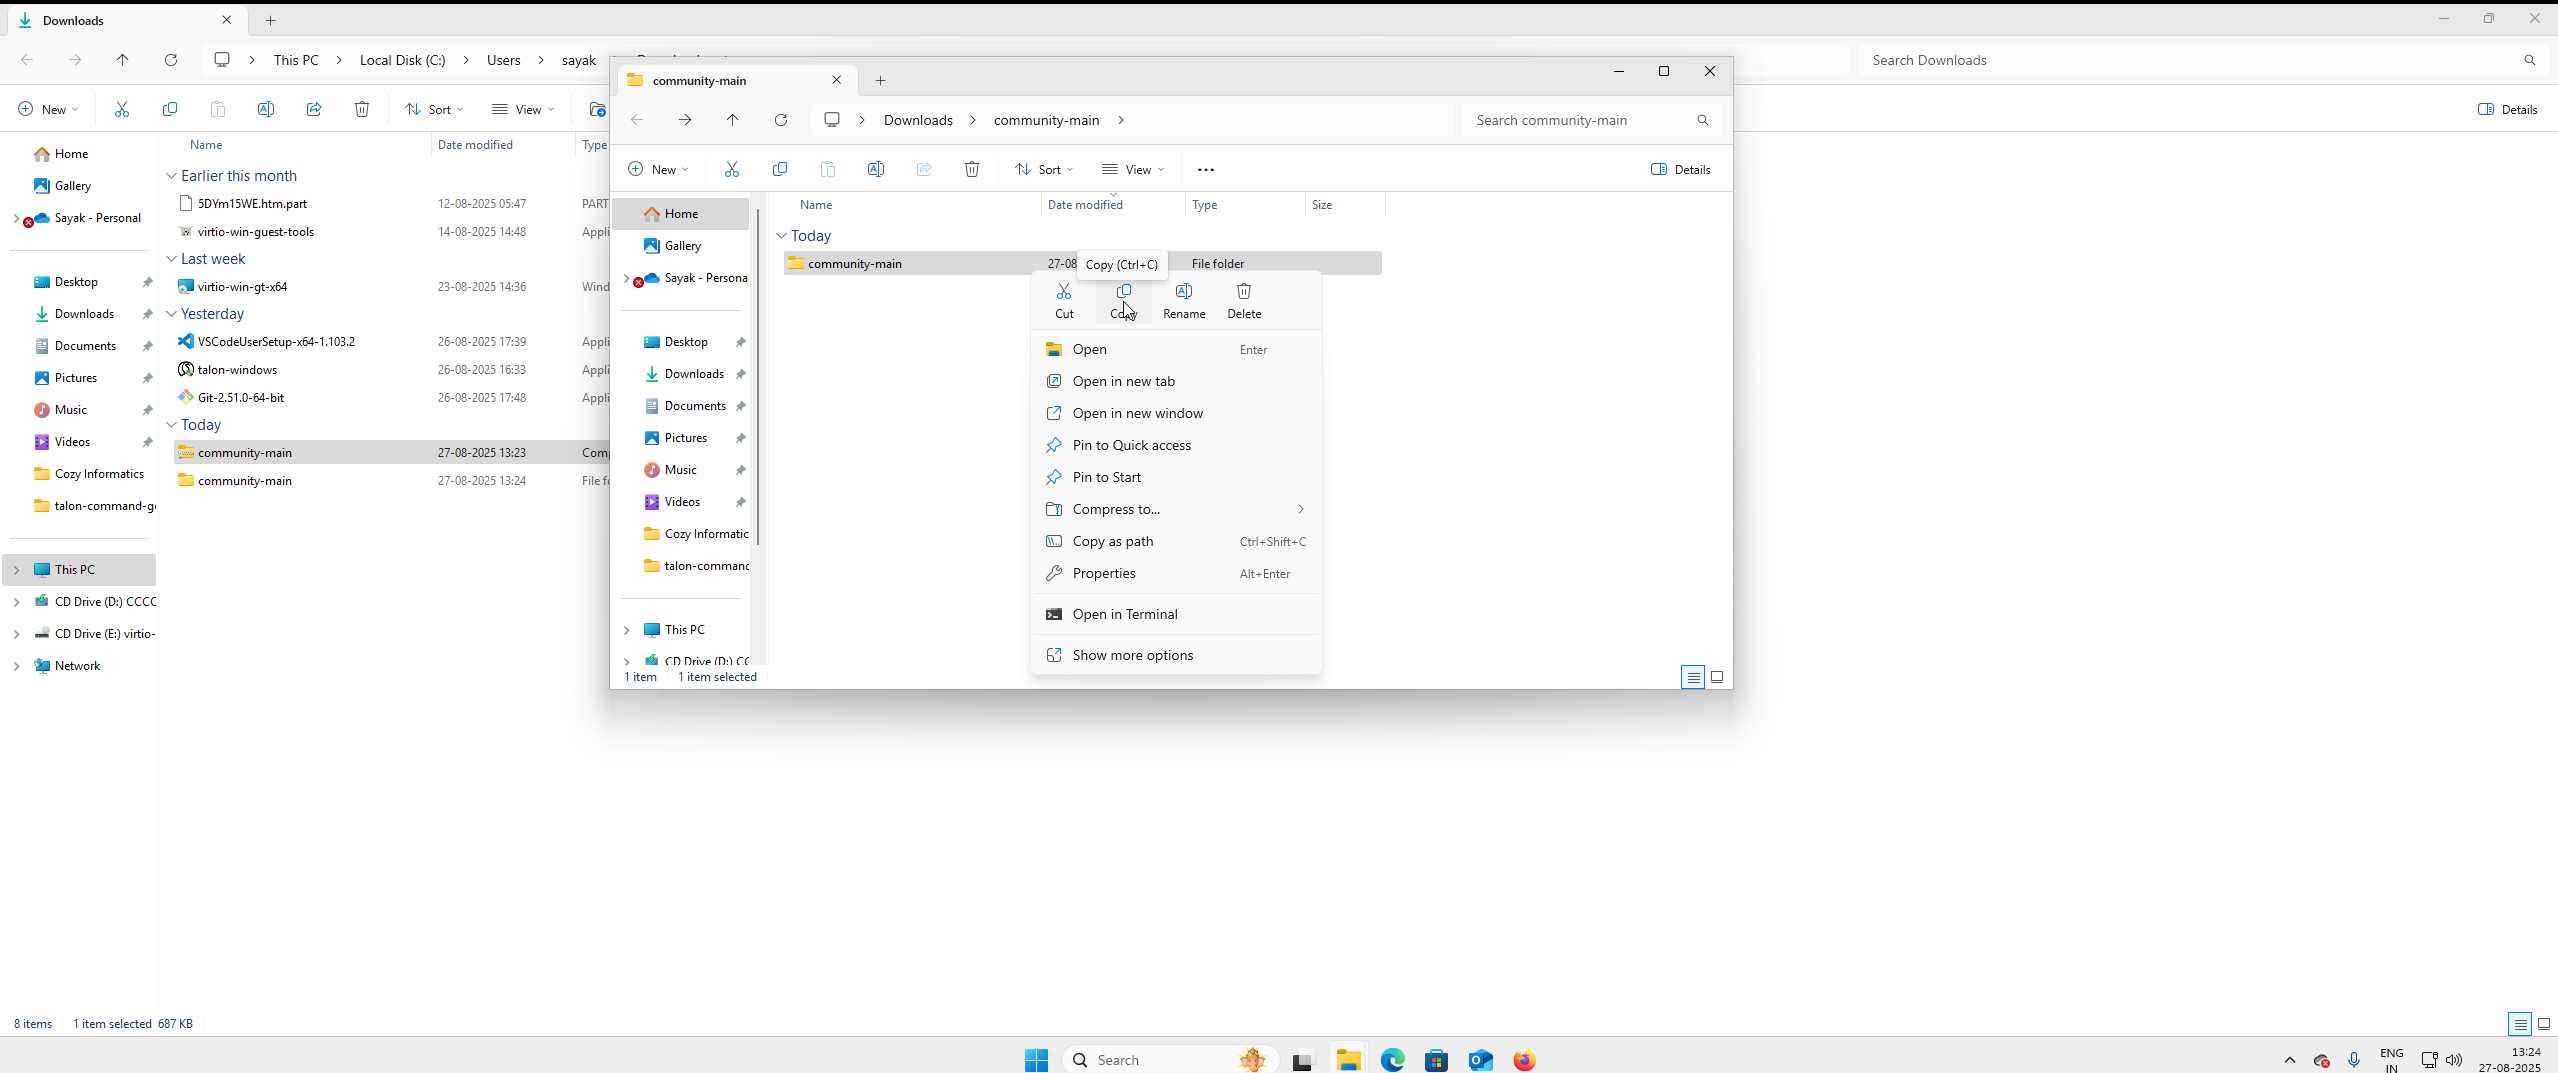Click Copy icon in community-main window toolbar
2558x1073 pixels.
pos(780,169)
